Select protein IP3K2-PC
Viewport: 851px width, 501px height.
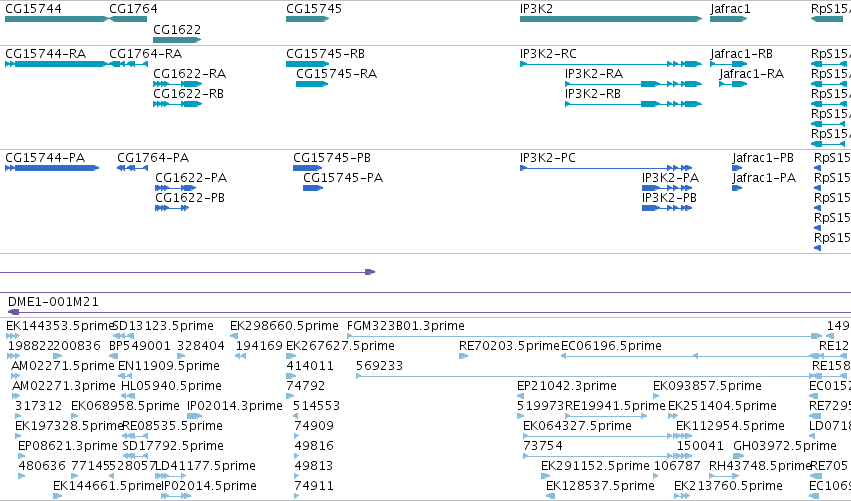(x=606, y=168)
